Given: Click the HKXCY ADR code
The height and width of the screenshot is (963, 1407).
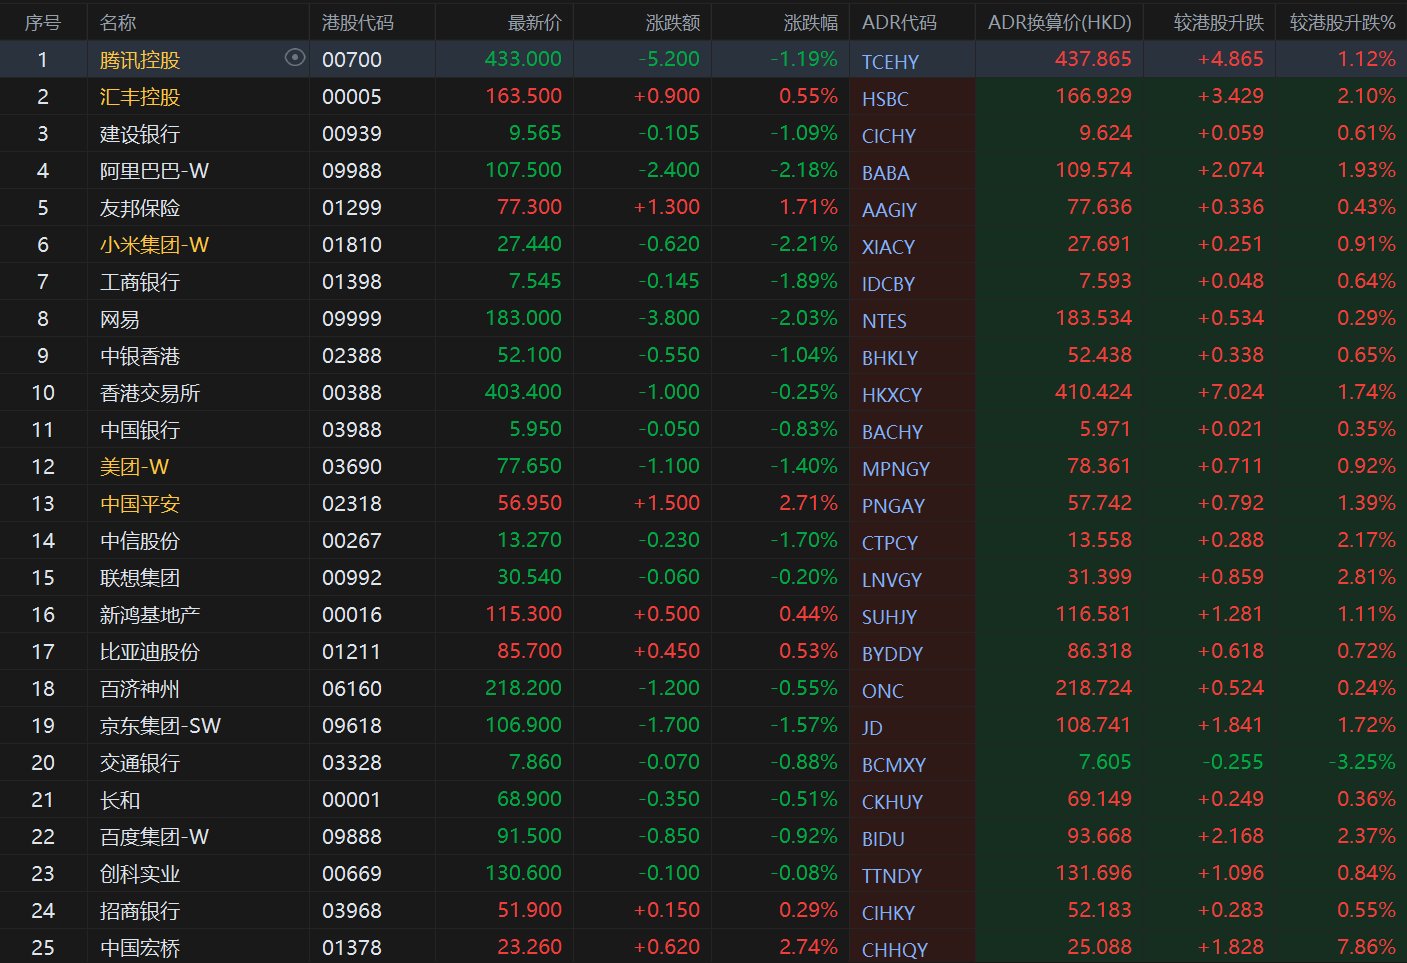Looking at the screenshot, I should [x=892, y=395].
